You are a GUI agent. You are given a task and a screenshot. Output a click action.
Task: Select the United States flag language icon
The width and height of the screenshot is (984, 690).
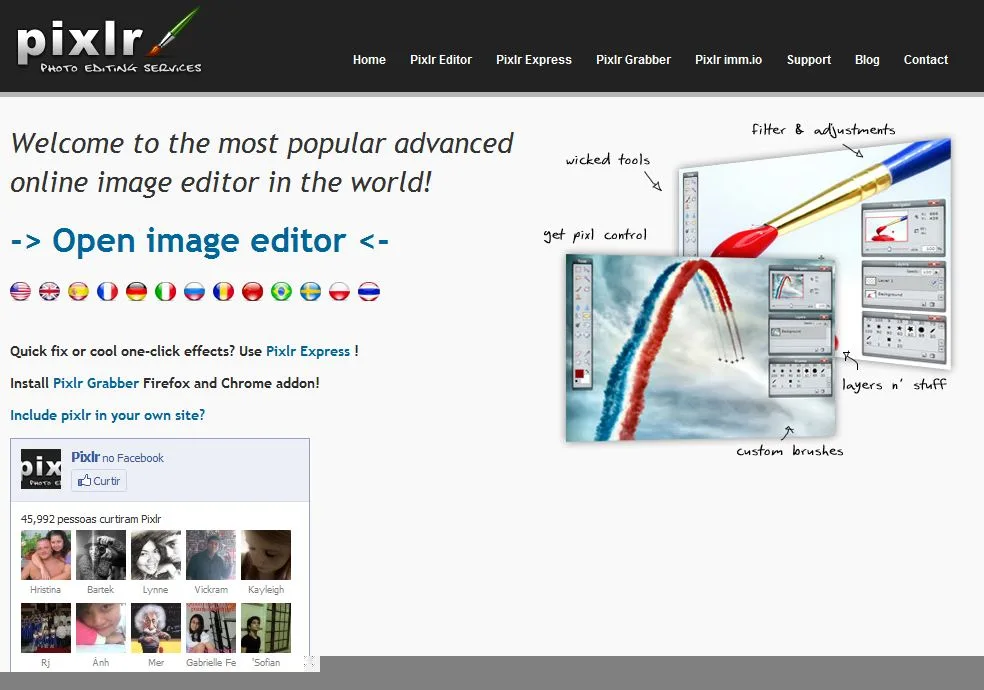point(21,292)
